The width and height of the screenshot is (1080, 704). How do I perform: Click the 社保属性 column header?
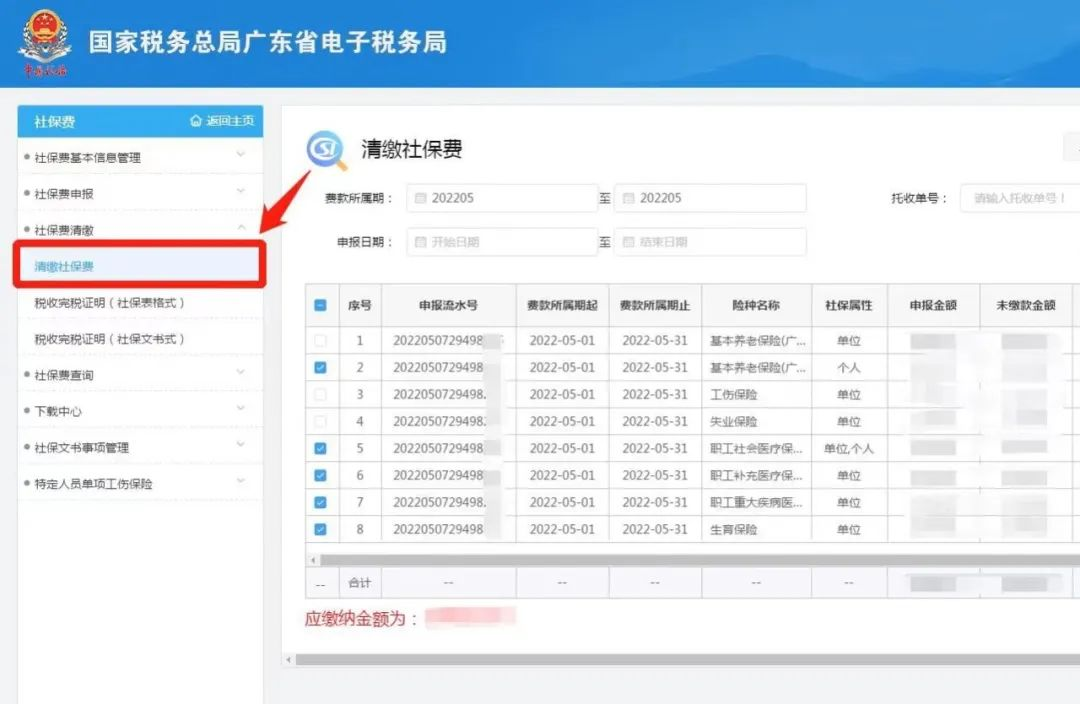pos(849,305)
